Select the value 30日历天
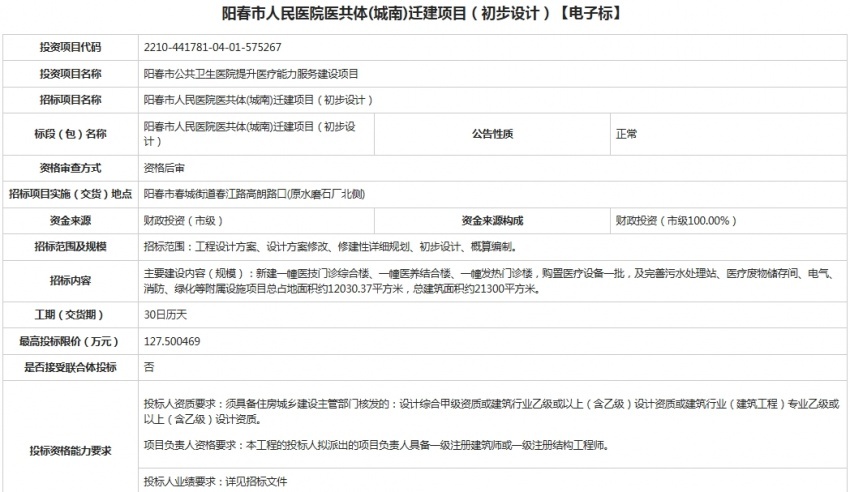Screen dimensions: 850x492 tap(165, 315)
